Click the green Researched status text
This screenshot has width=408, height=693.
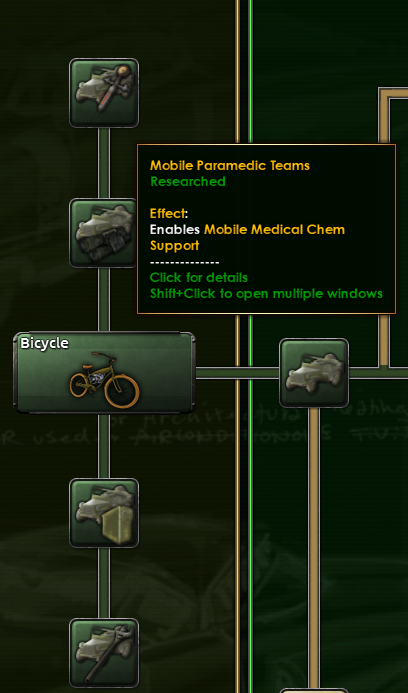coord(188,182)
